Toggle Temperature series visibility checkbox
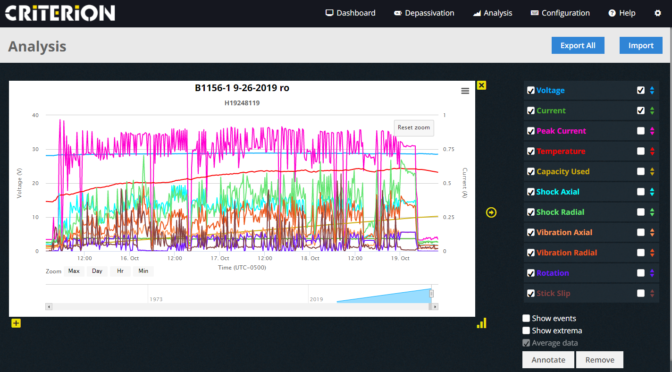 click(531, 151)
